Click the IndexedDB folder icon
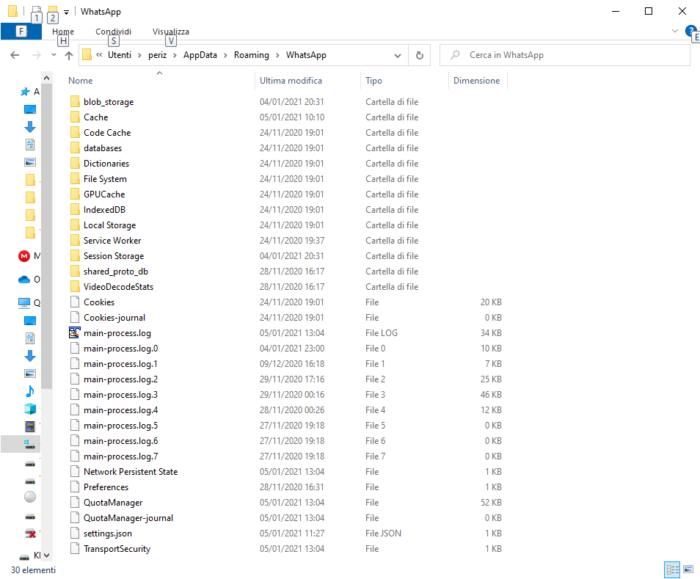 click(75, 209)
